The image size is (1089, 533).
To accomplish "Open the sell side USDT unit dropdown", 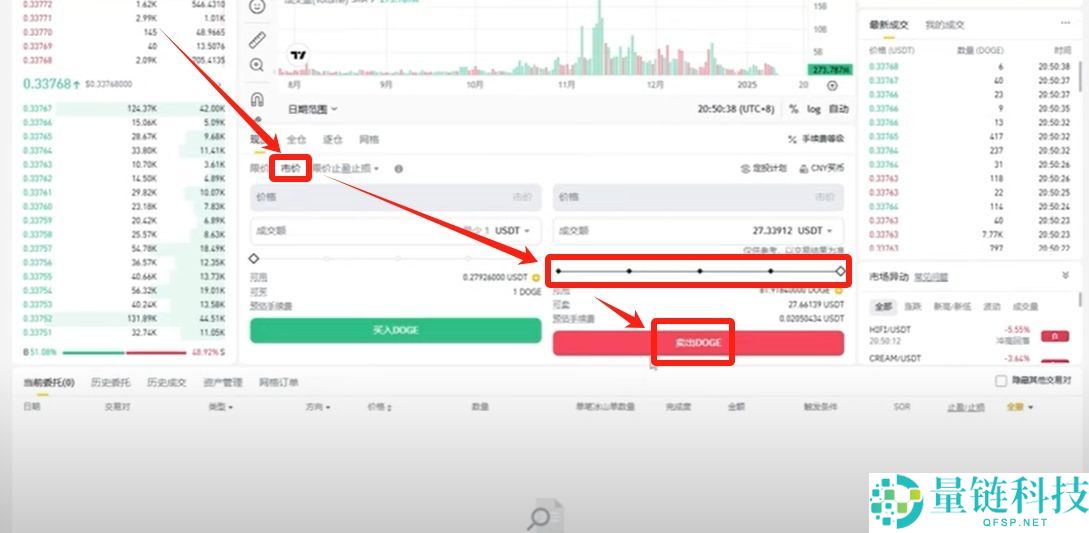I will 815,230.
